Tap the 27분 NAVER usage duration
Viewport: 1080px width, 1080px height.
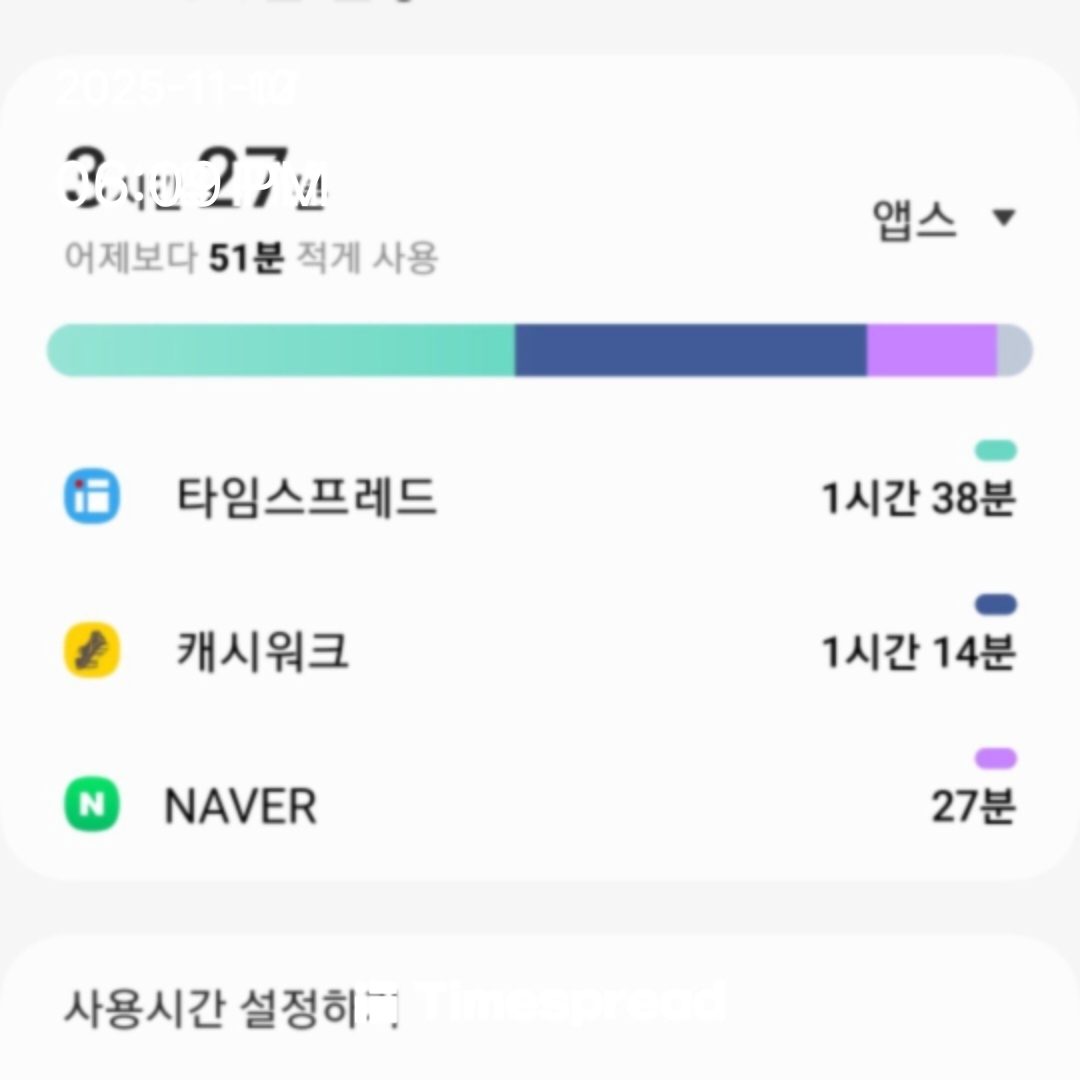[972, 807]
